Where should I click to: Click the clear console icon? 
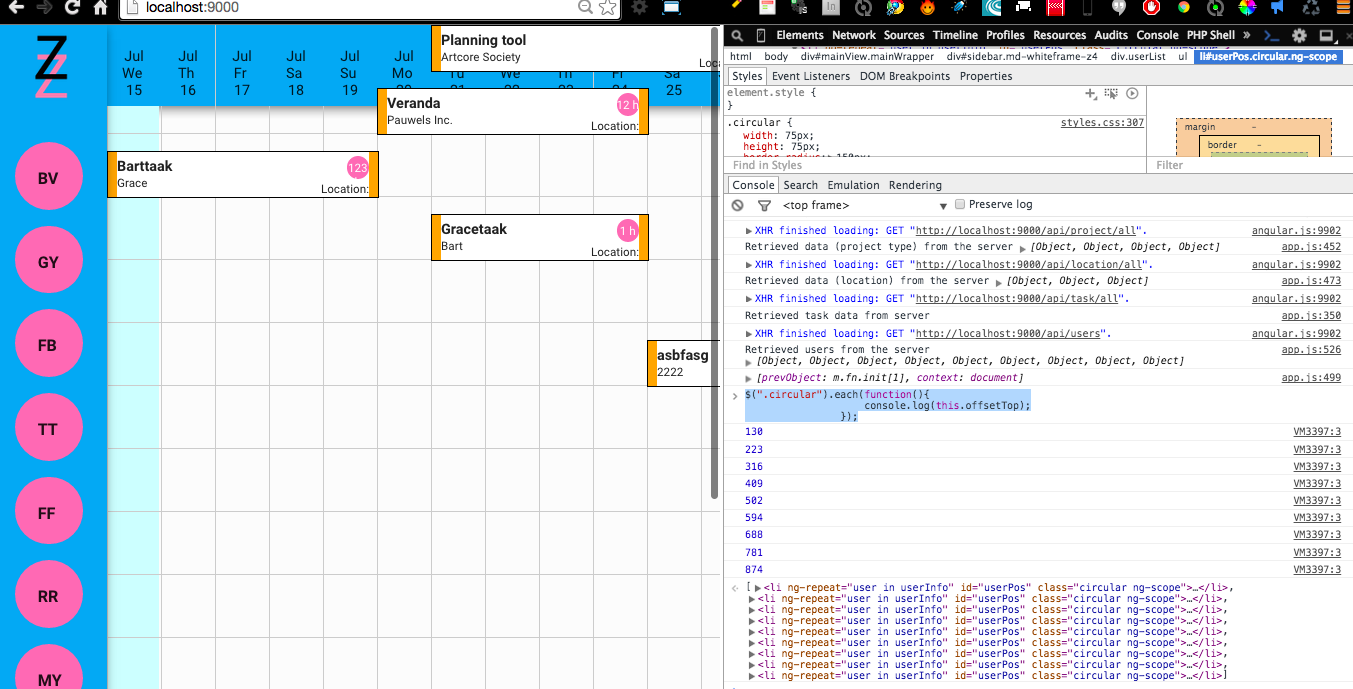click(738, 205)
